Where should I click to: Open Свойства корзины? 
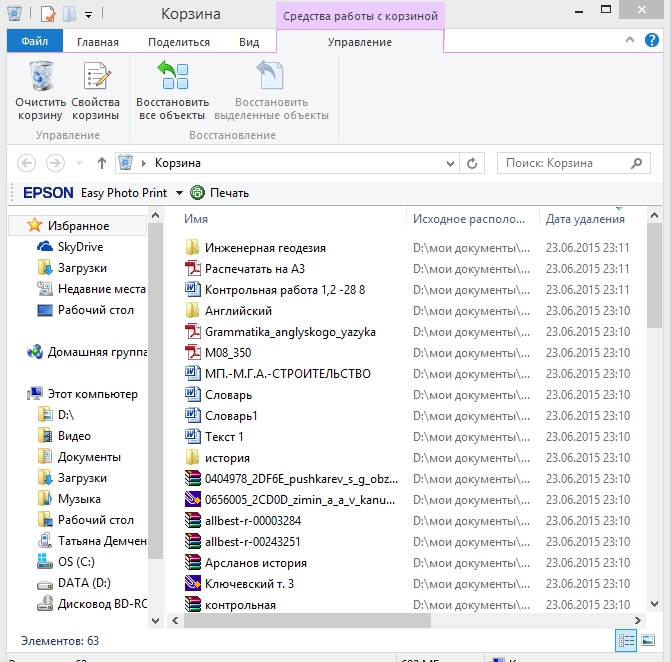click(95, 79)
